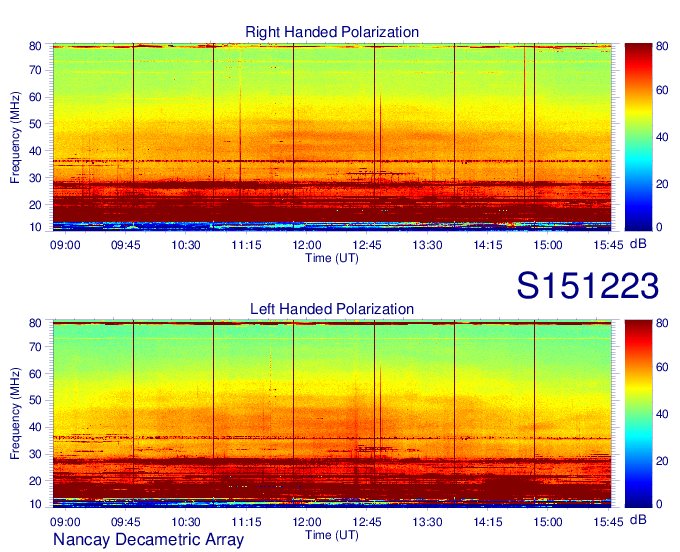
Task: Click the '13:30' tick on bottom time axis
Action: click(x=427, y=522)
